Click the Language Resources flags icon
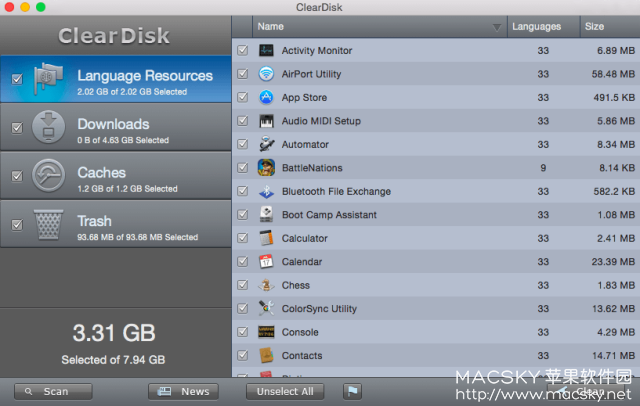The image size is (640, 406). pos(48,78)
